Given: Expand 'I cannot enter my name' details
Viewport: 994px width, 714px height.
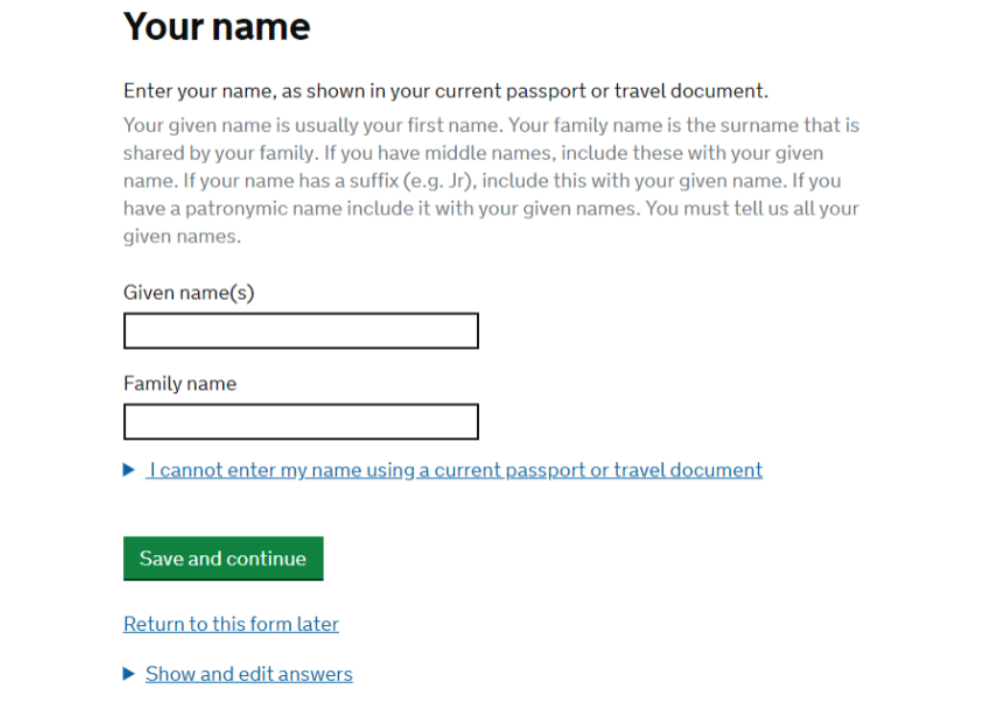Looking at the screenshot, I should (x=455, y=470).
